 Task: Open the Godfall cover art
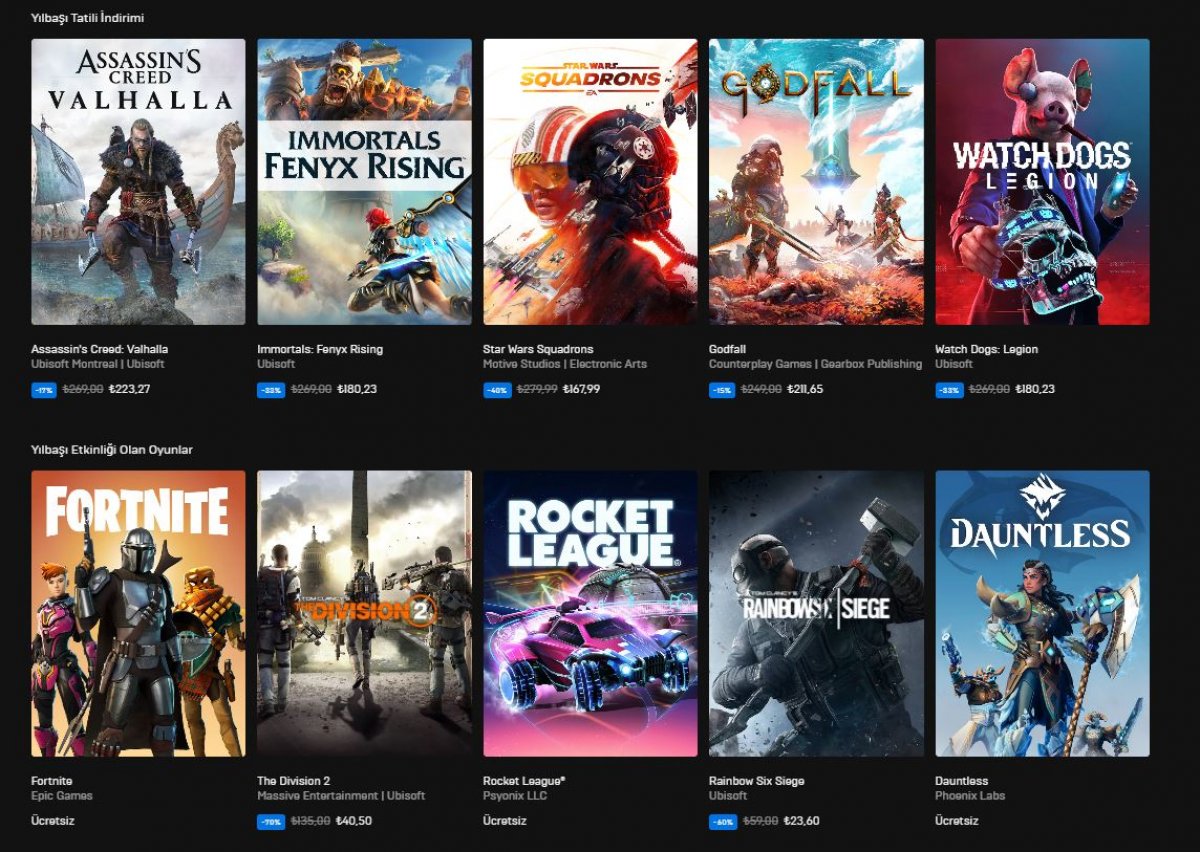point(816,182)
